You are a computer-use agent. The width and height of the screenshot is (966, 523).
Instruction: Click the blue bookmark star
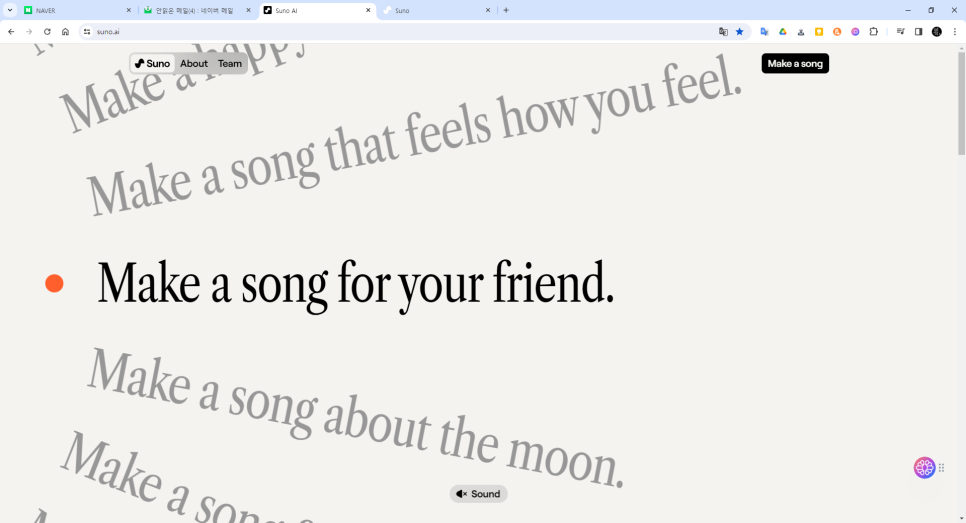pos(739,31)
